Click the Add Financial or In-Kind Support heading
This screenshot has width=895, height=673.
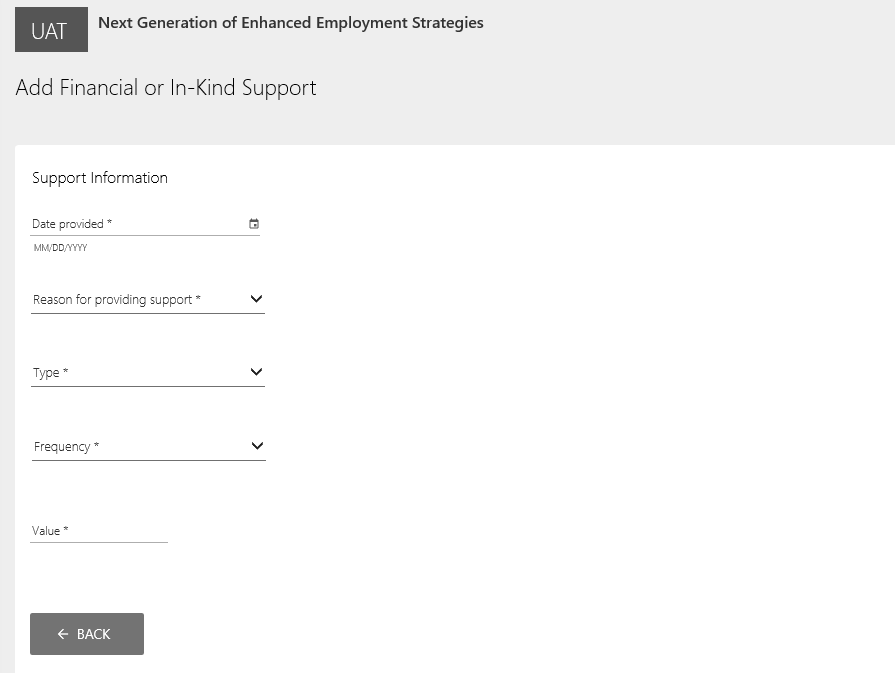pyautogui.click(x=166, y=88)
